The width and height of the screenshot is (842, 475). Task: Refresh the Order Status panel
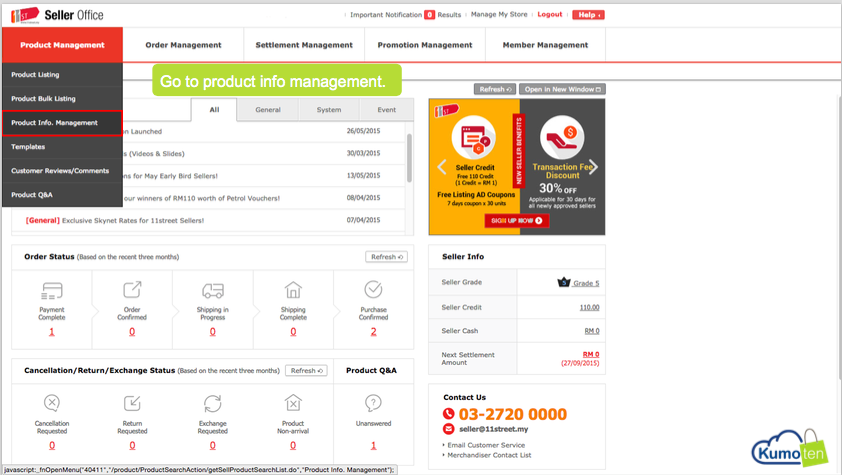(386, 257)
